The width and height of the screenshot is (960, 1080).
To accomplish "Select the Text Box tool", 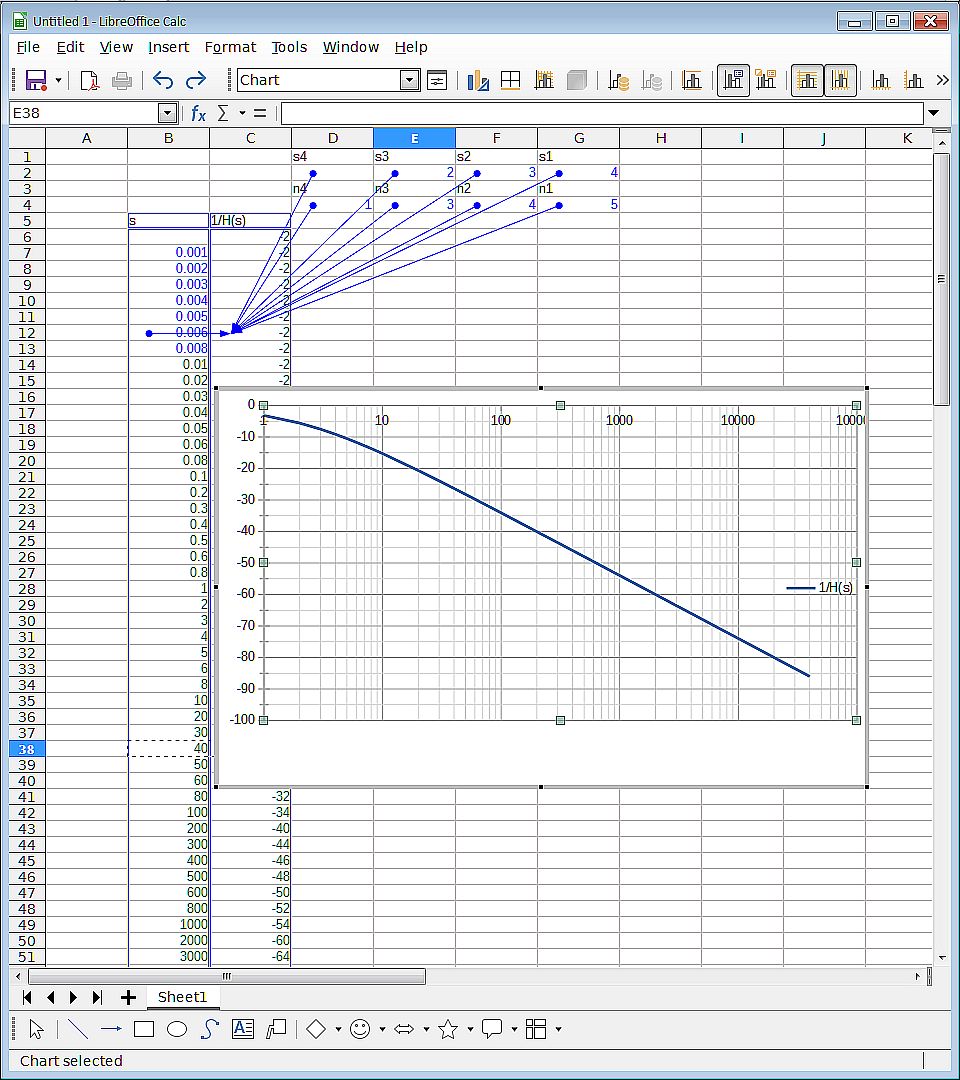I will click(x=243, y=1029).
